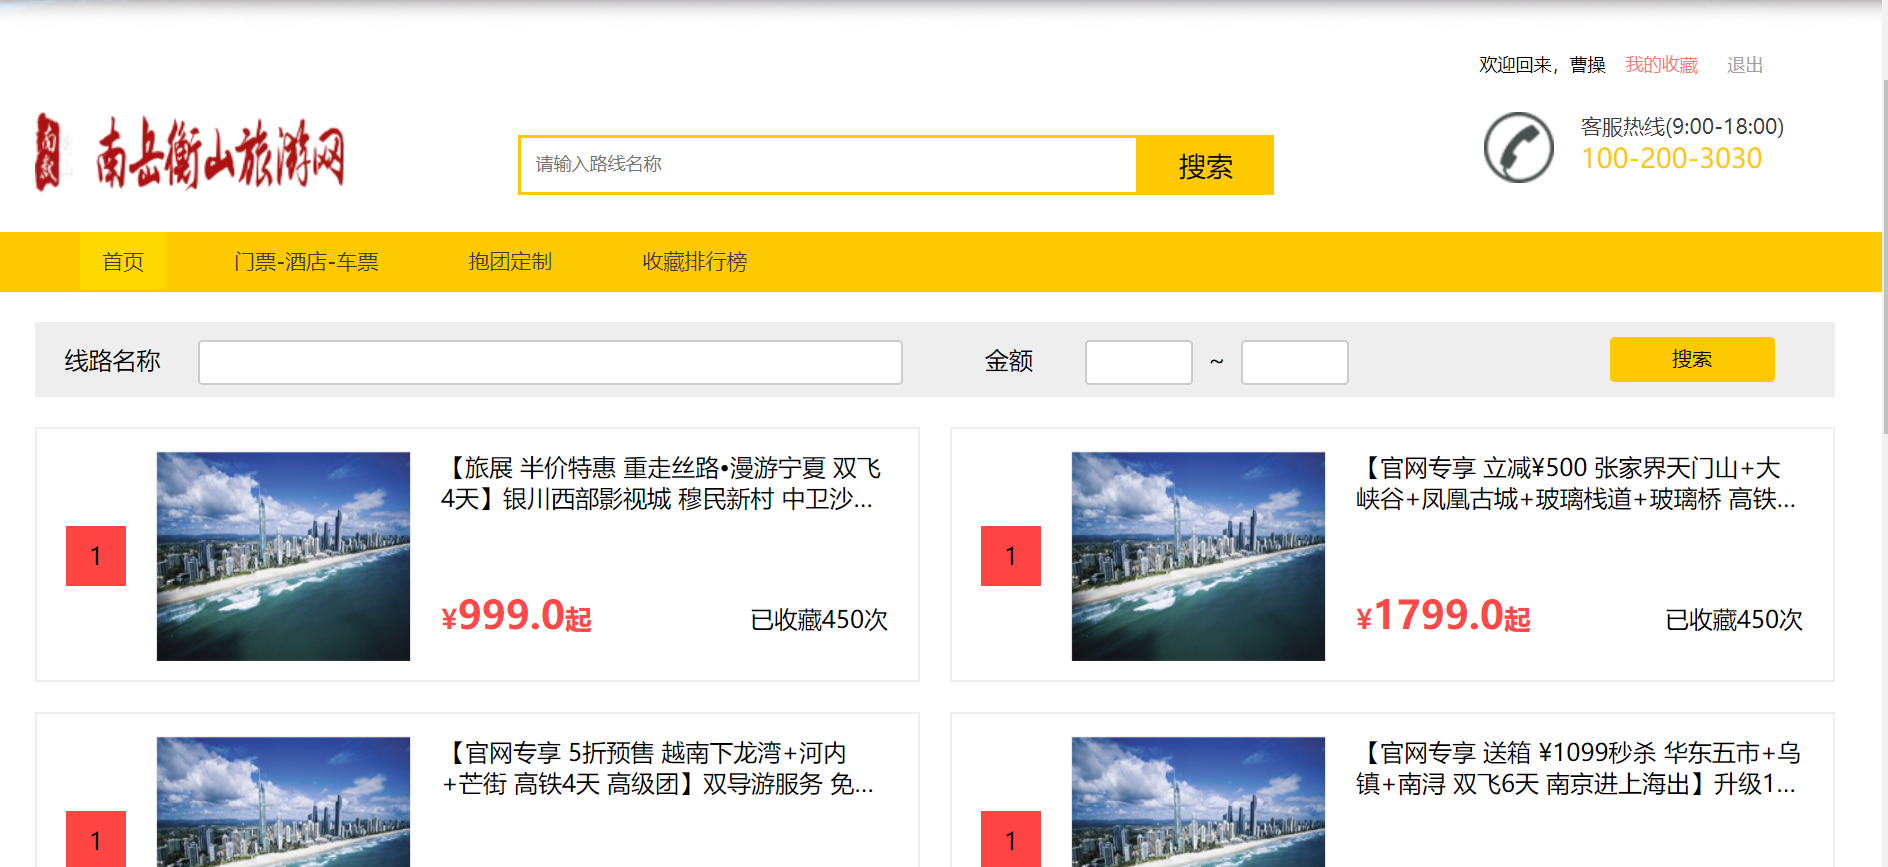
Task: Click inside the 请输入路线名称 search box
Action: pos(828,165)
